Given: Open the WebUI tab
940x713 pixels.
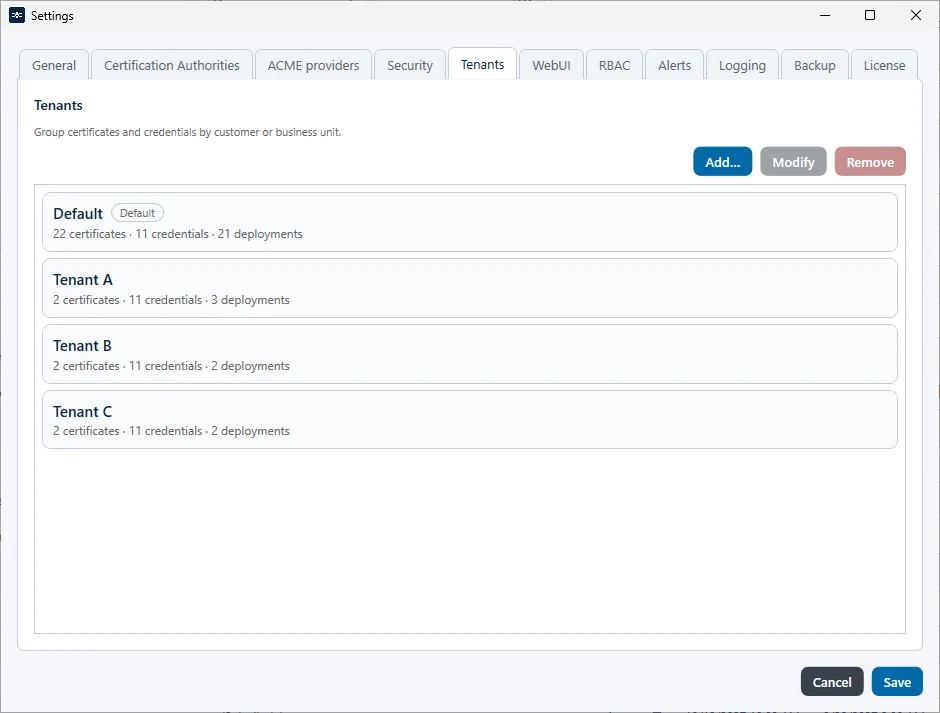Looking at the screenshot, I should (551, 65).
